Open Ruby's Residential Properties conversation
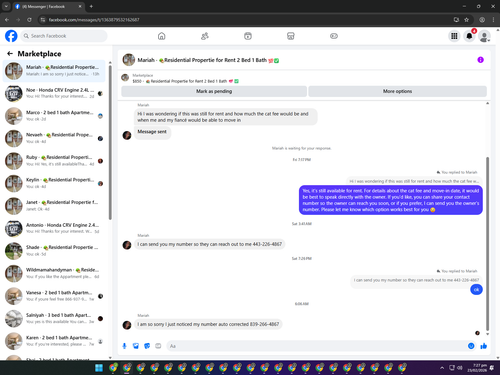This screenshot has width=500, height=375. click(x=54, y=161)
